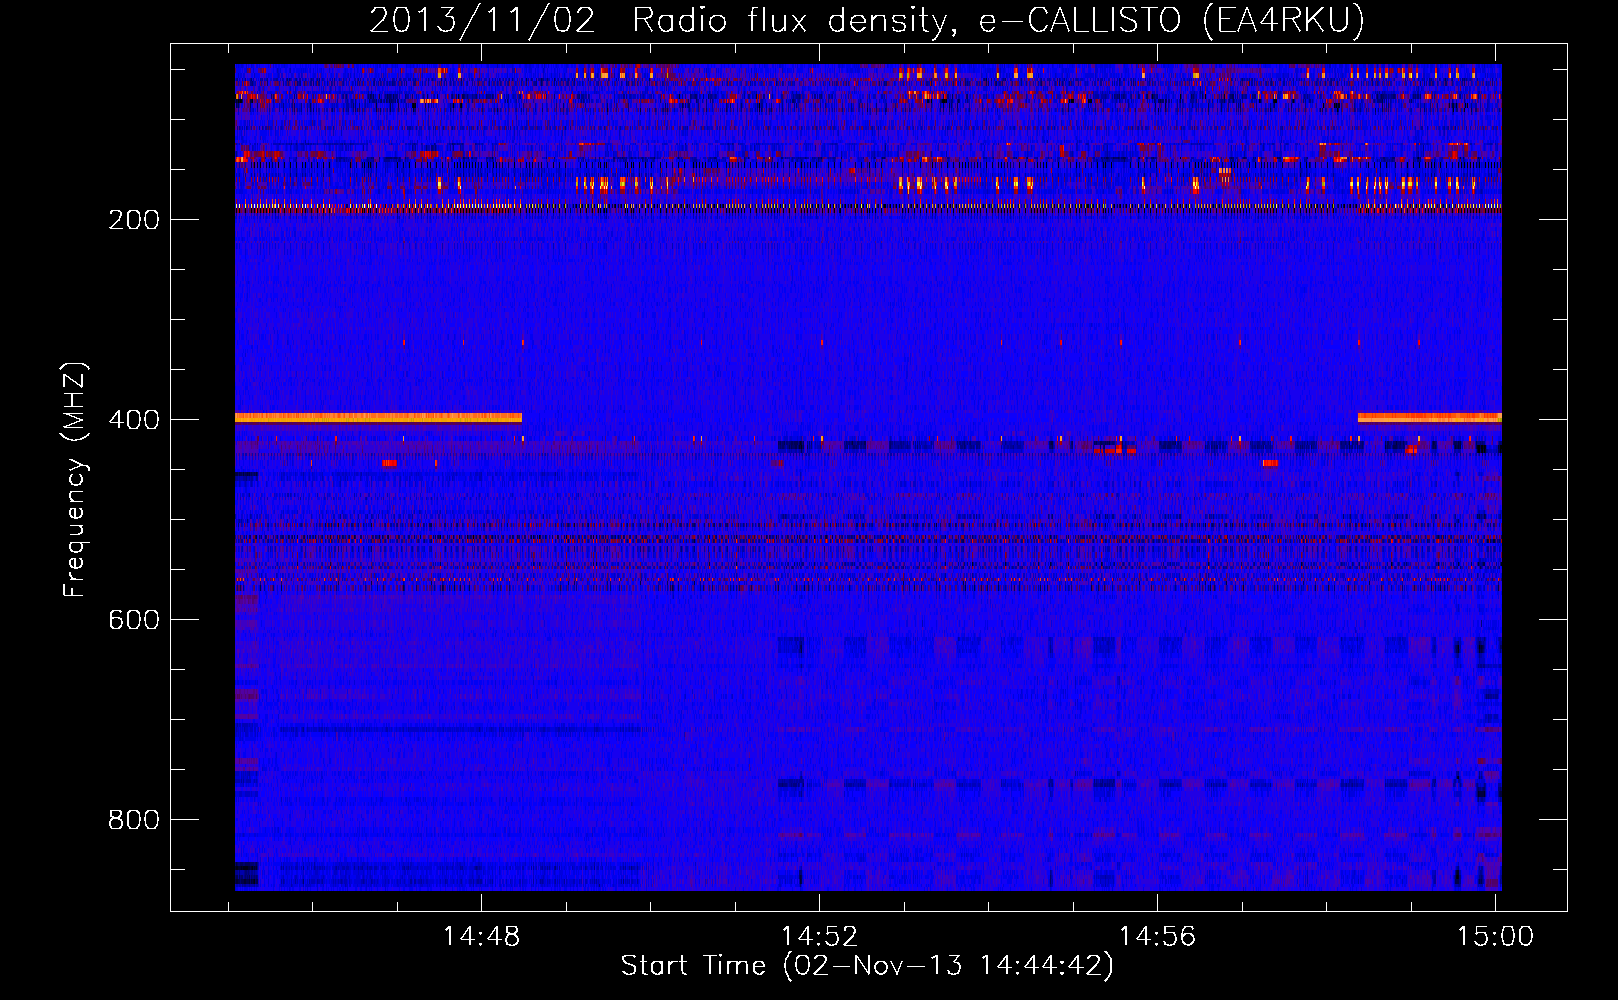
Task: Click the 'Start Time (02-Nov-13 14:44:42)' axis title
Action: tap(867, 966)
